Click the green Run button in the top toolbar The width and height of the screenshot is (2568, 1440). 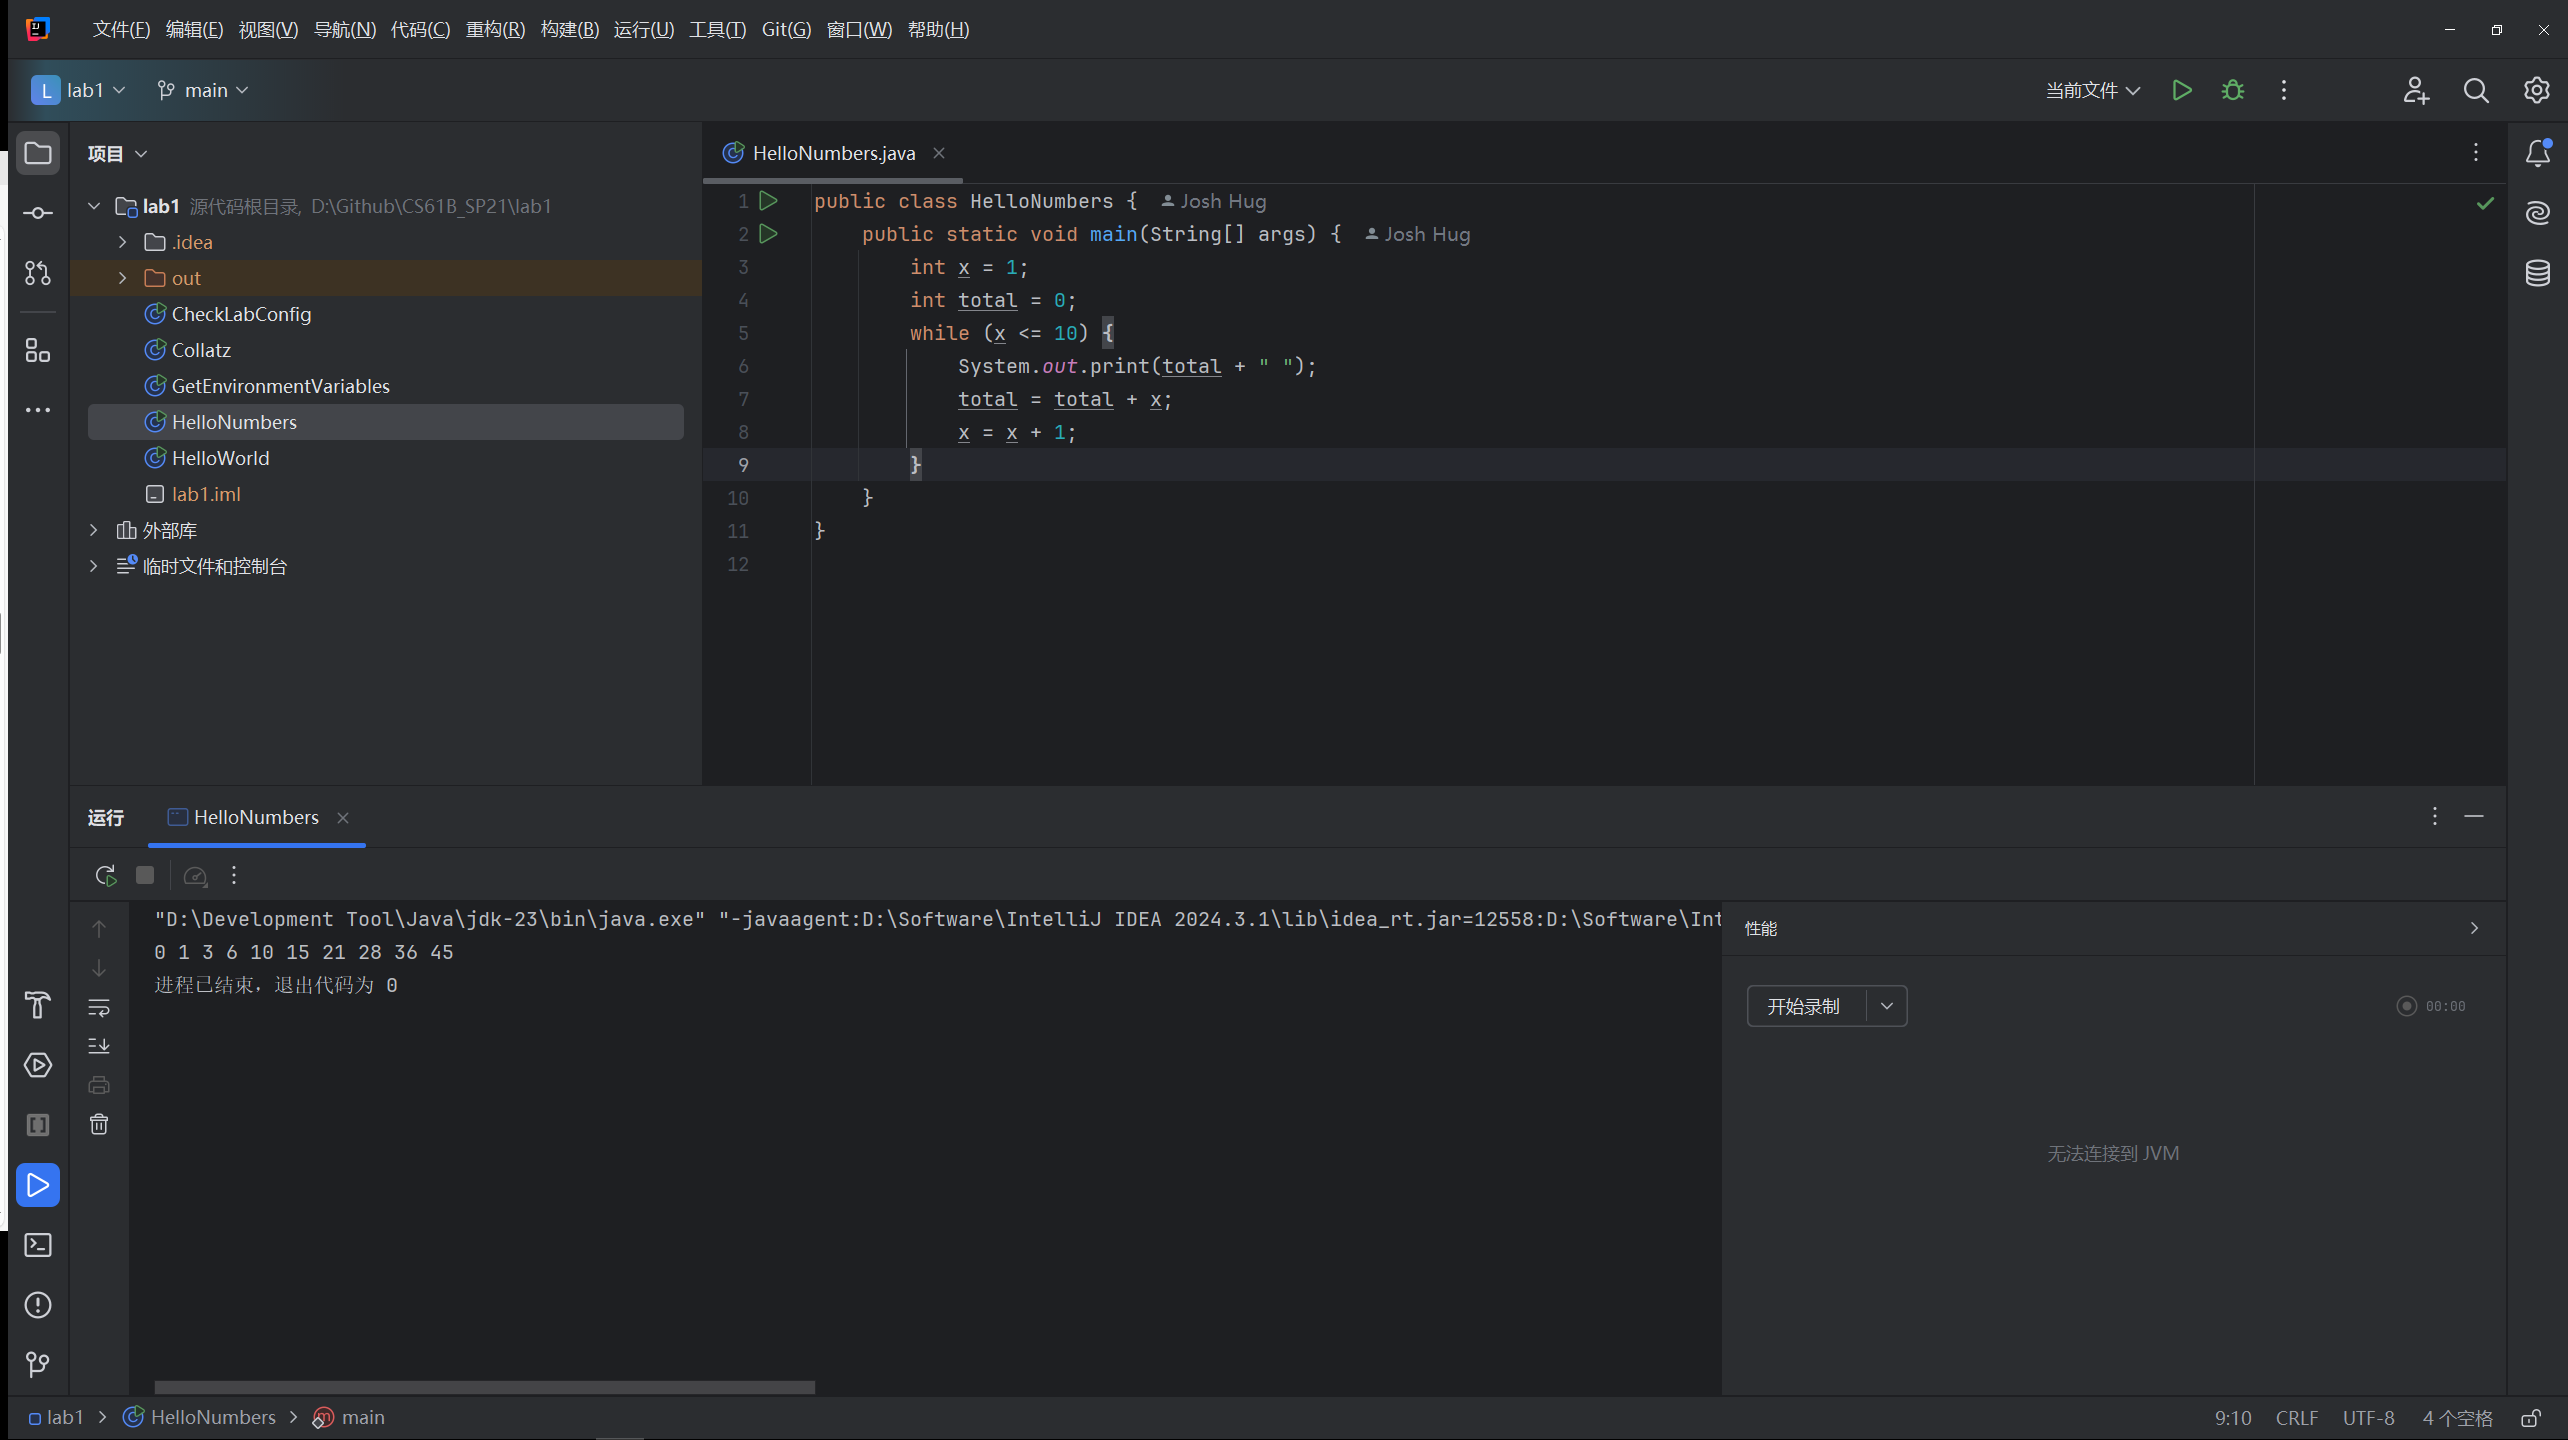pos(2181,90)
